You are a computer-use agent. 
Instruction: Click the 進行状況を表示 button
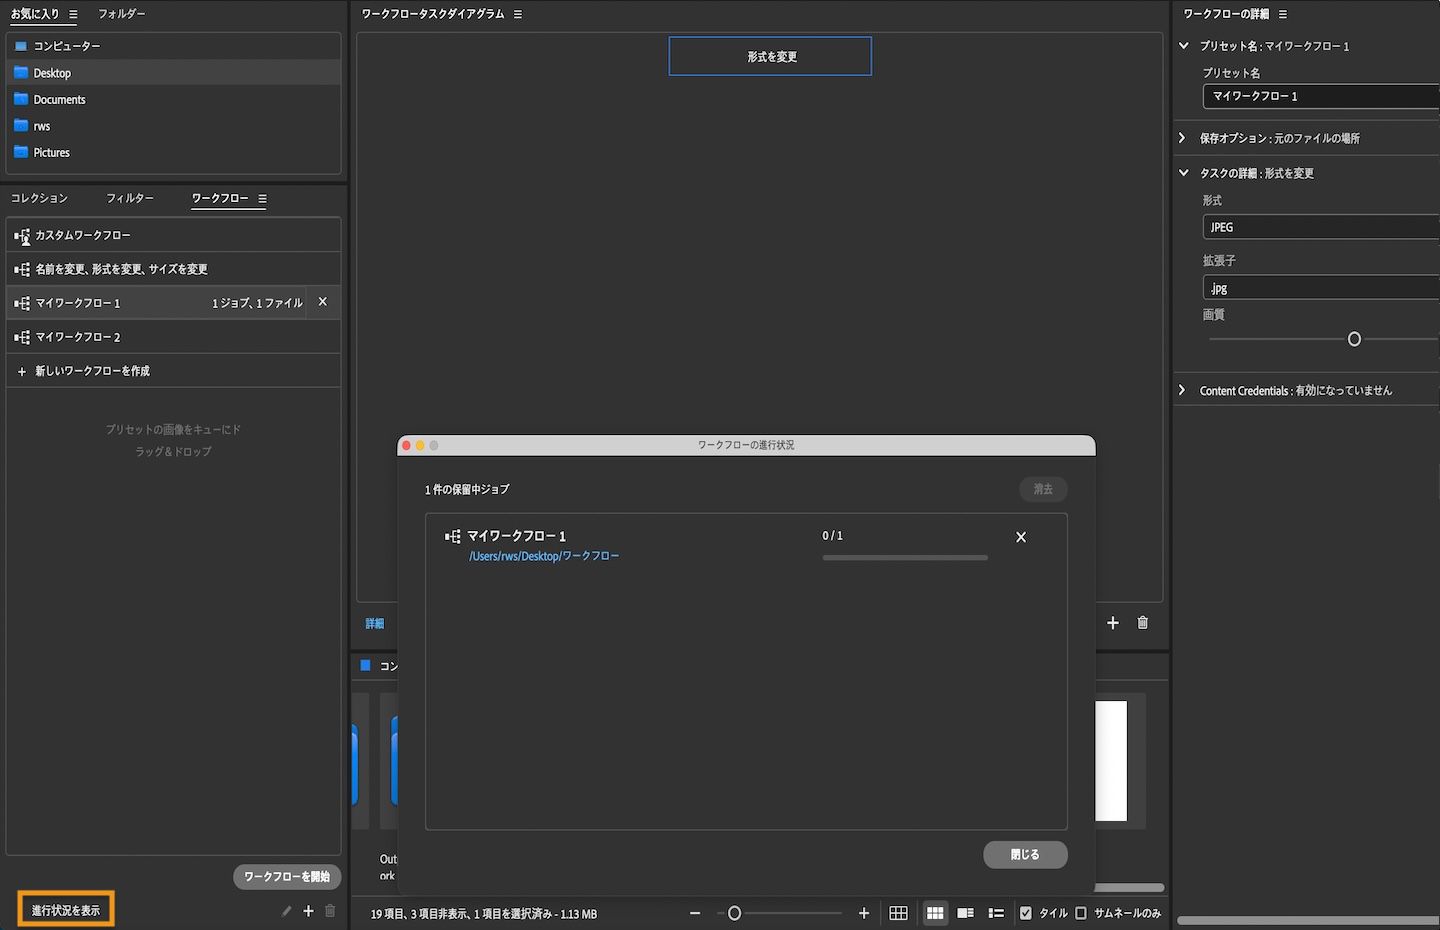(x=66, y=910)
